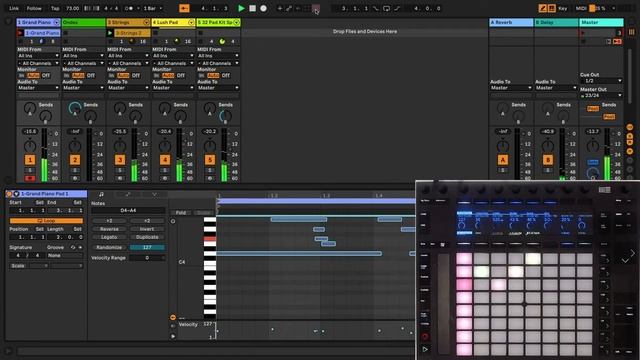
Task: Click the Arrangement Record circle button
Action: tap(263, 8)
